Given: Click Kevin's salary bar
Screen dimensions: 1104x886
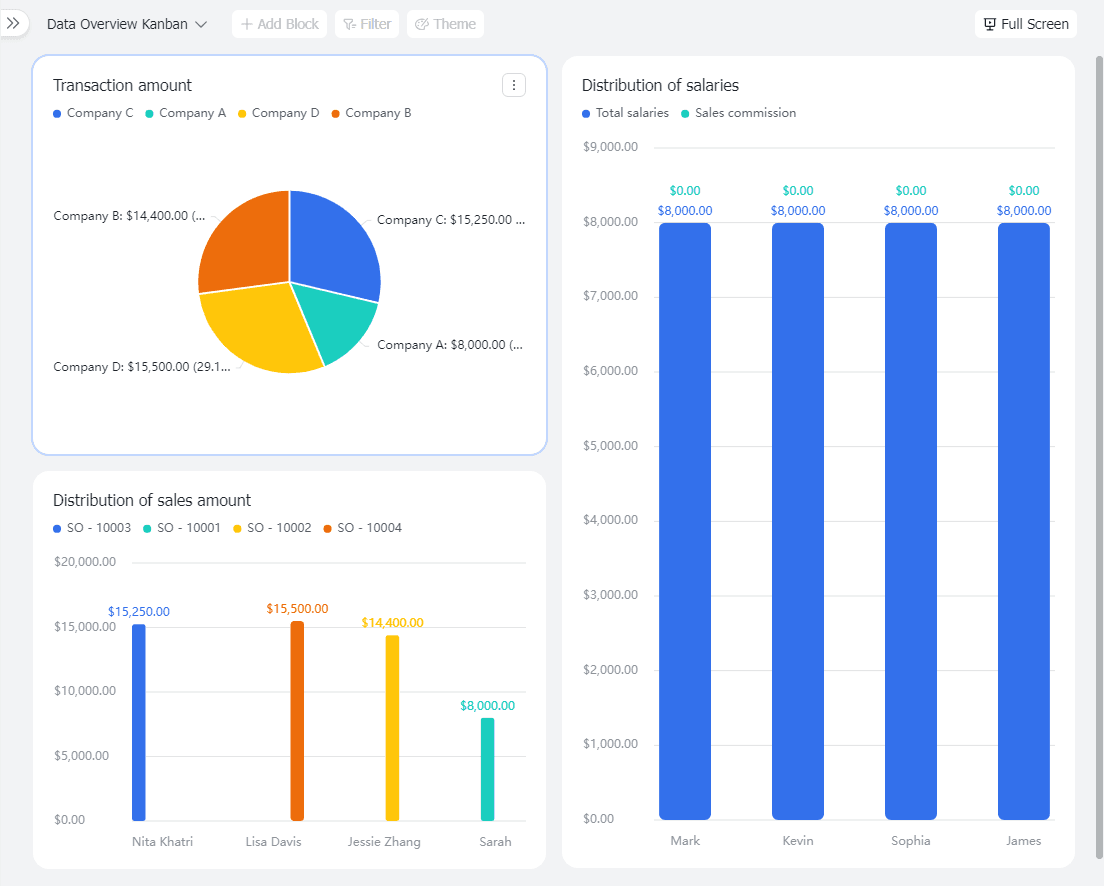Looking at the screenshot, I should click(x=798, y=521).
